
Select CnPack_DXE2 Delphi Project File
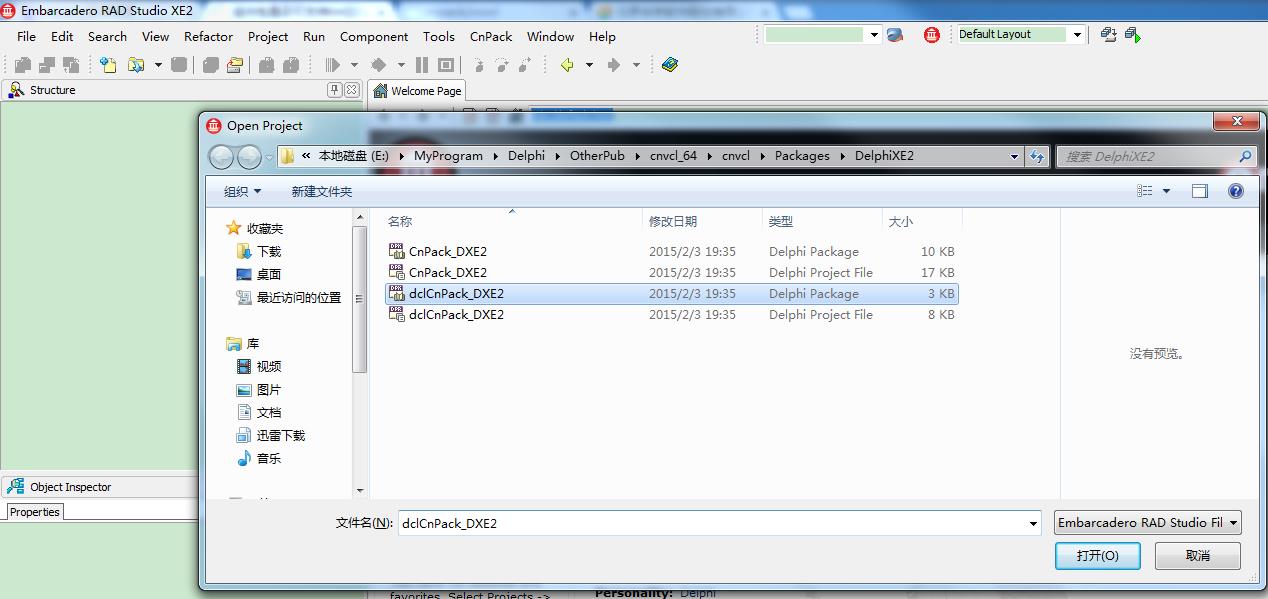447,273
